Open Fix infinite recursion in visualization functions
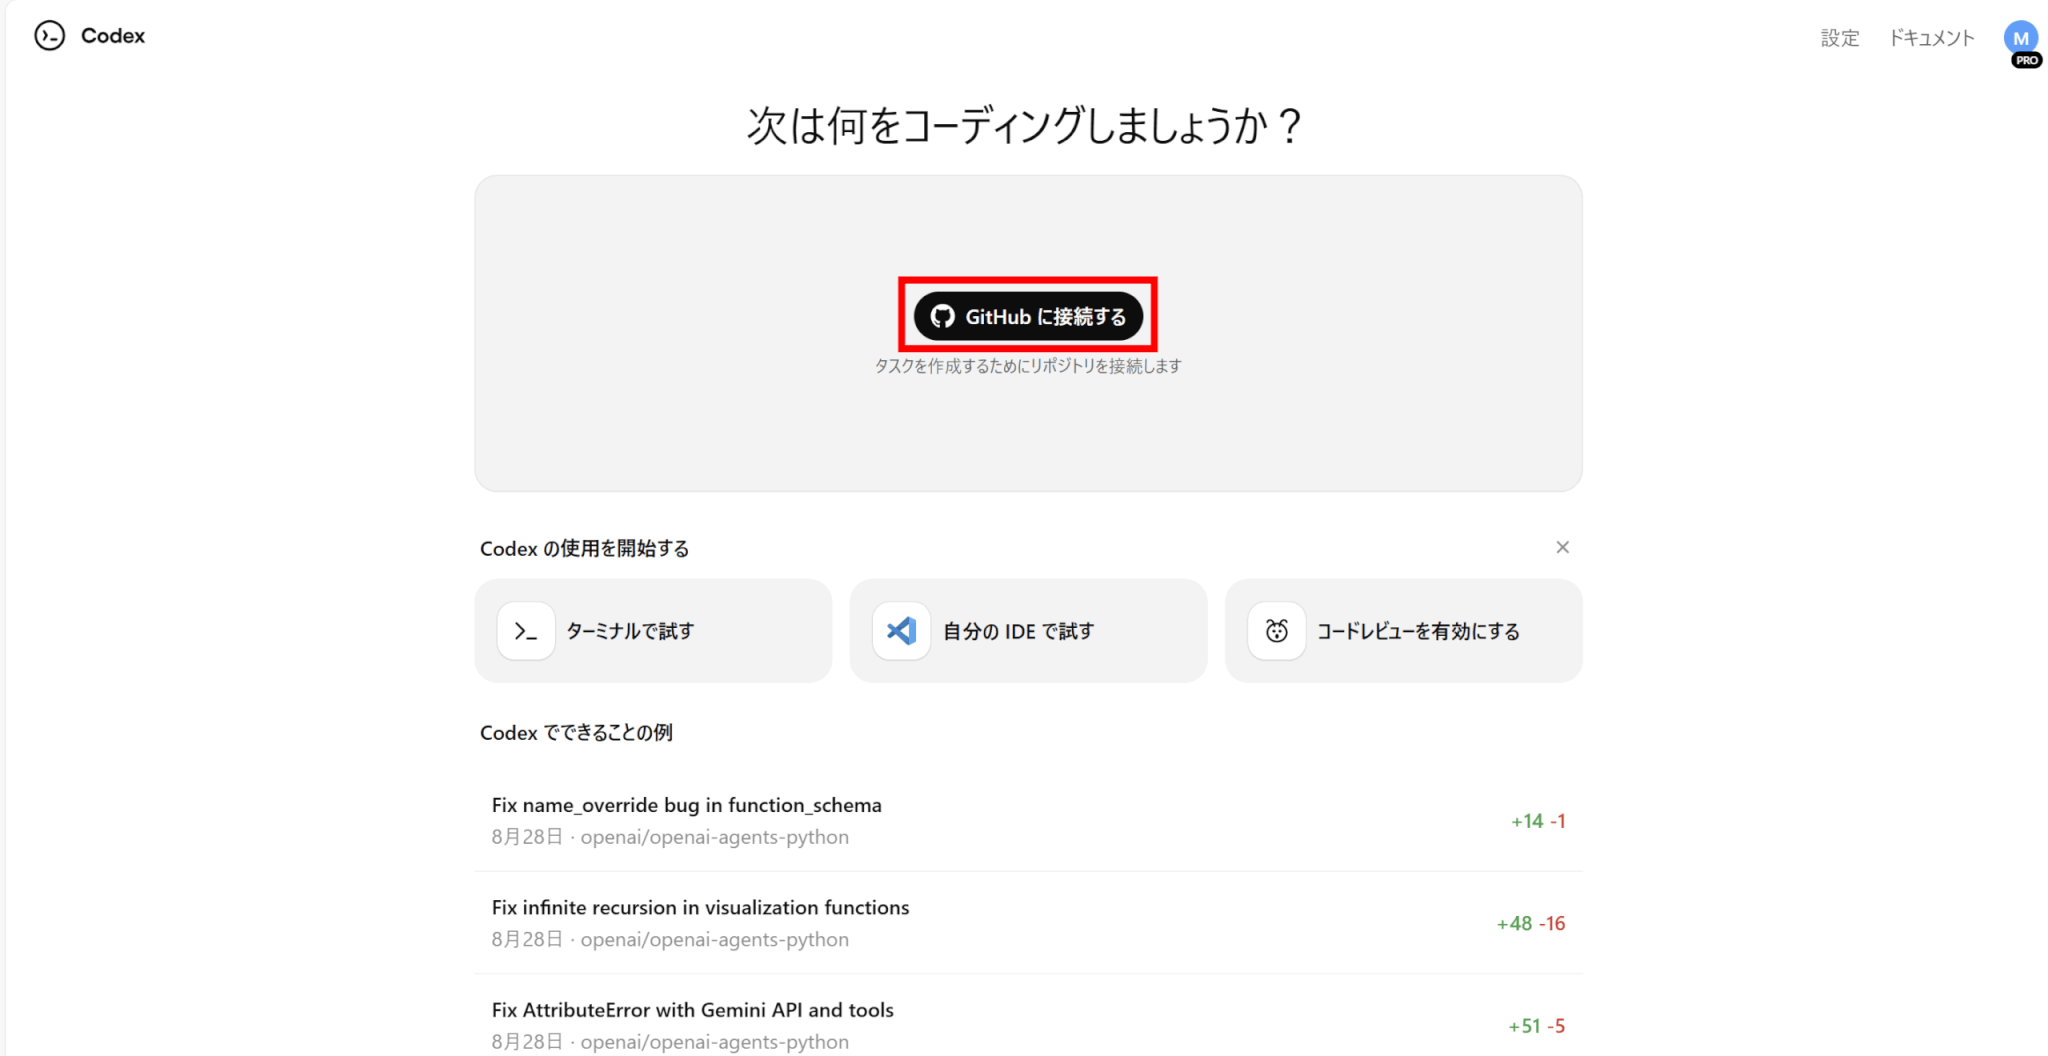2048x1056 pixels. [700, 907]
